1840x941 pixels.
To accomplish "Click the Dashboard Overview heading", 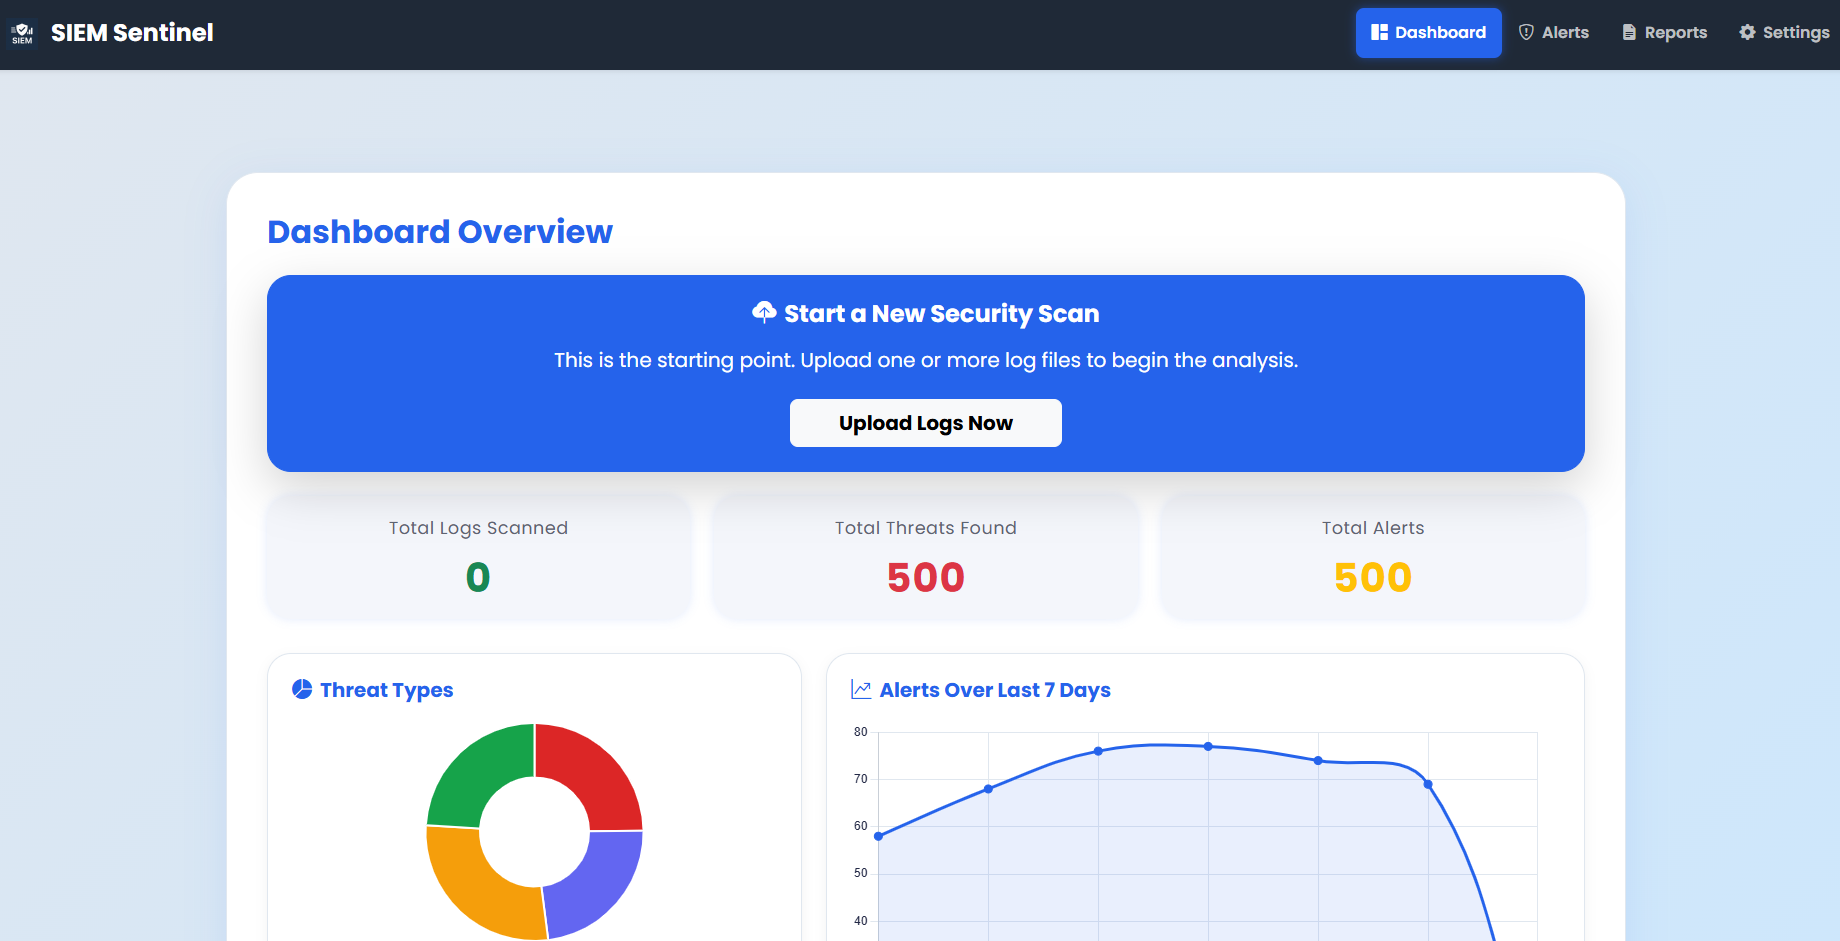I will click(440, 232).
